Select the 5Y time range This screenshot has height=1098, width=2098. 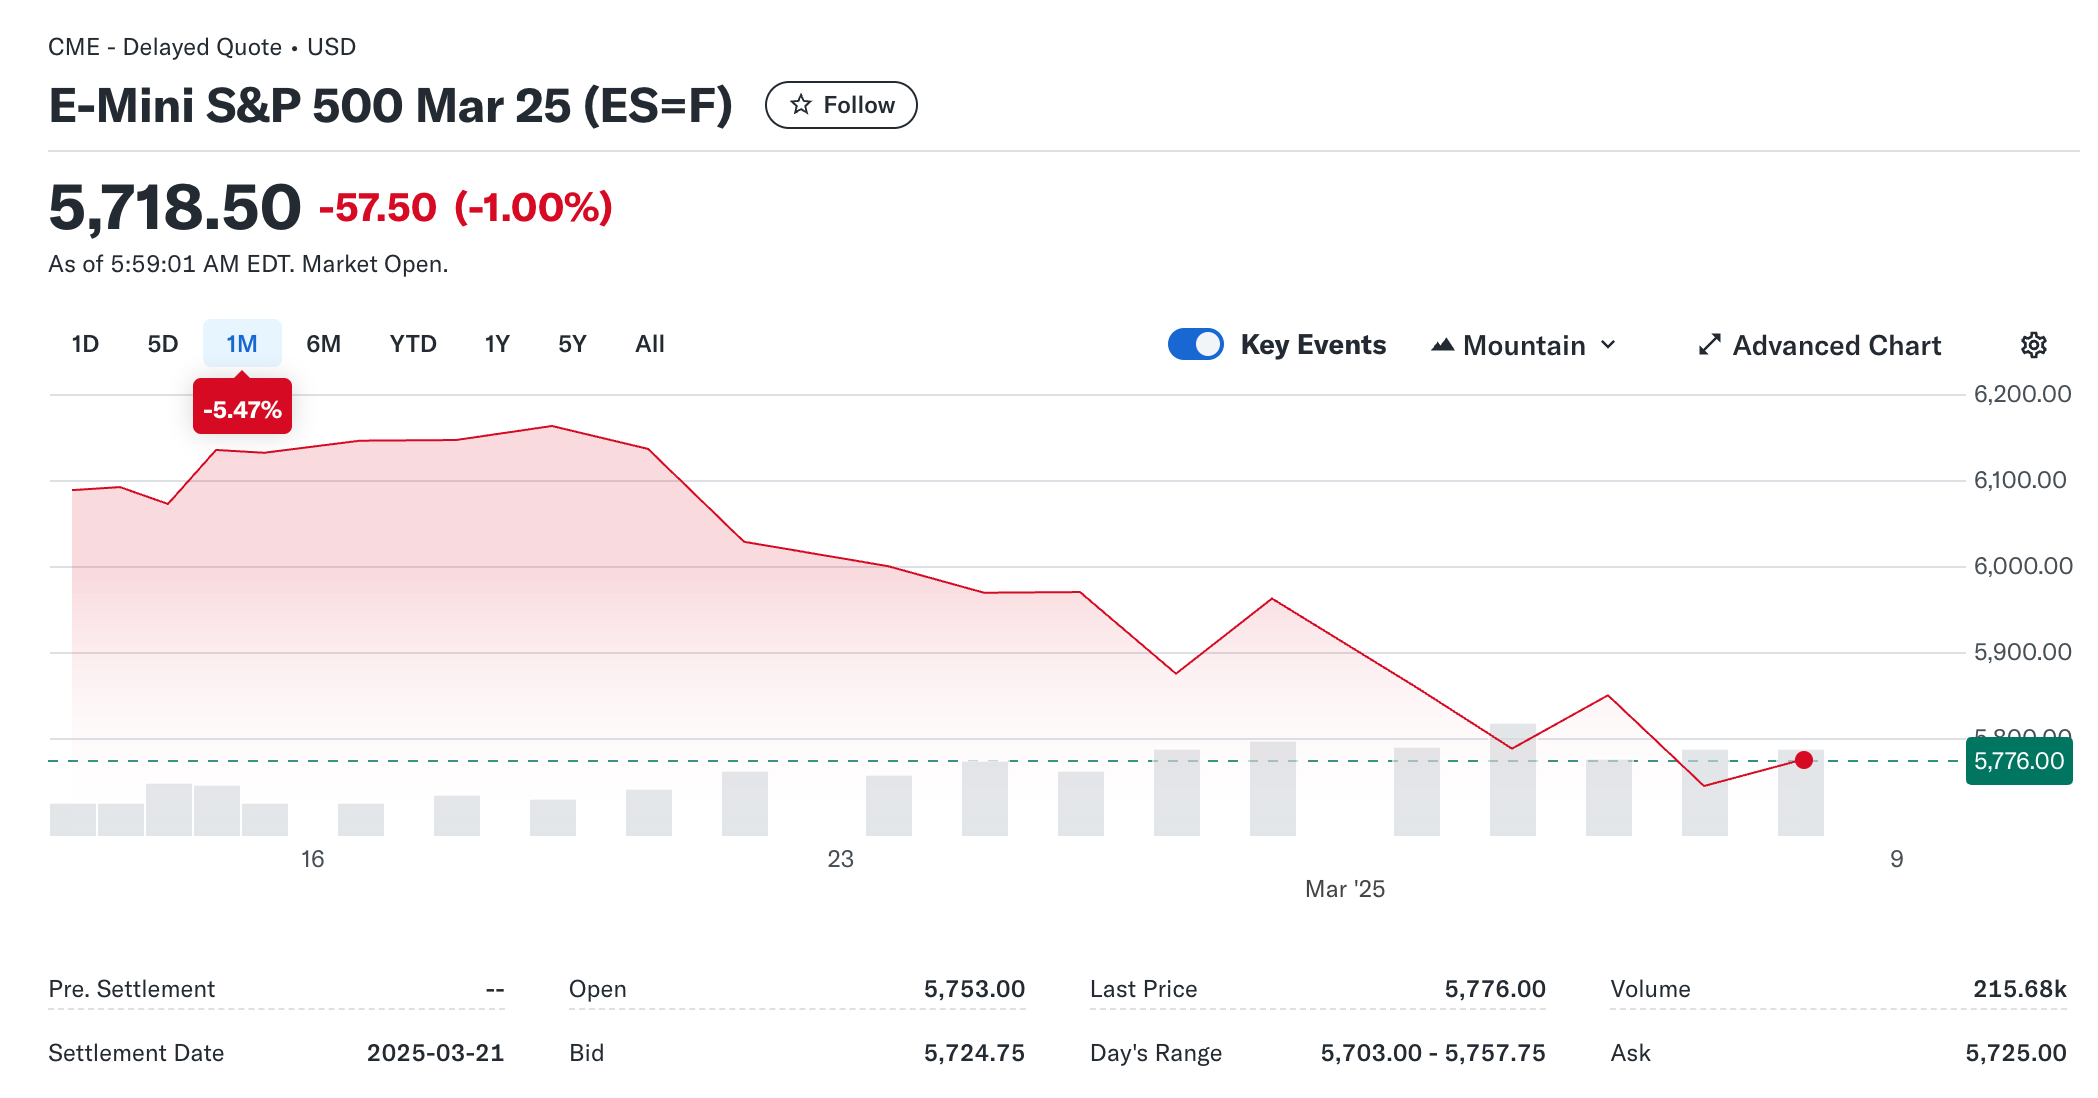[572, 344]
